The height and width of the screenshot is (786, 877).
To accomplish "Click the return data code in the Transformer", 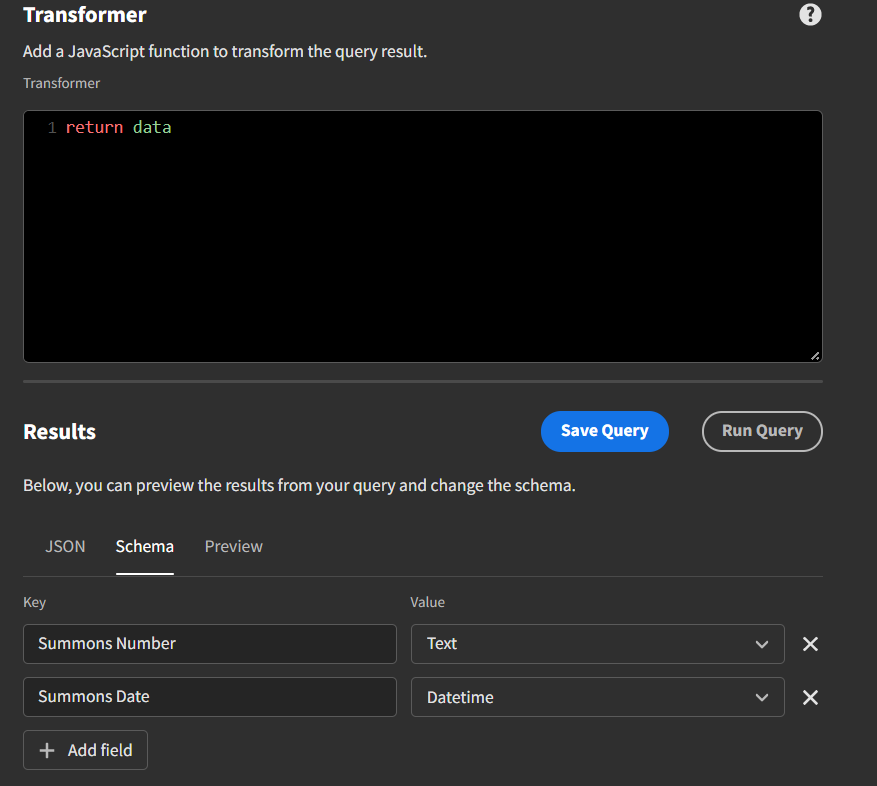I will [x=120, y=127].
